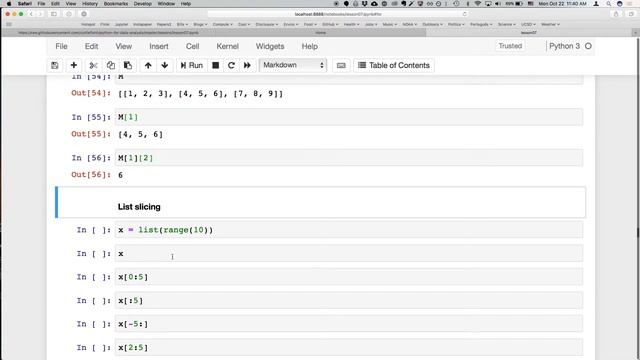
Task: Restart and run all with fast-forward icon
Action: pos(247,65)
